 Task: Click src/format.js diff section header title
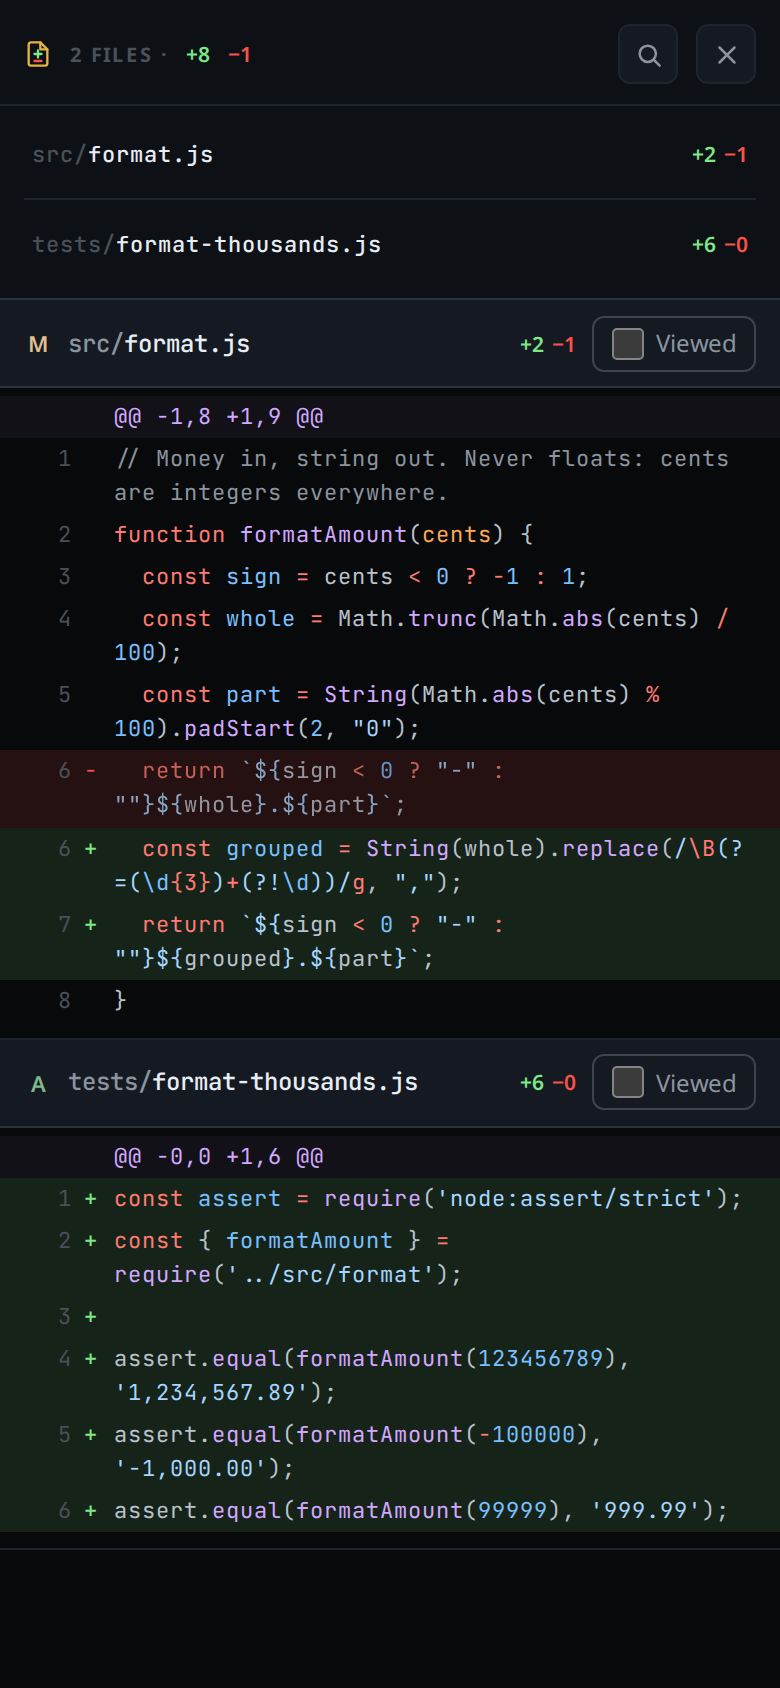point(159,344)
